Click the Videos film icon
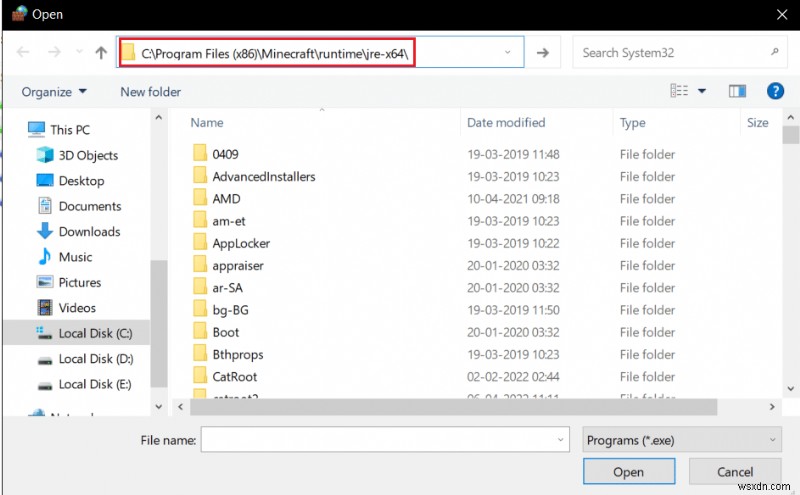Viewport: 800px width, 495px height. pyautogui.click(x=45, y=308)
